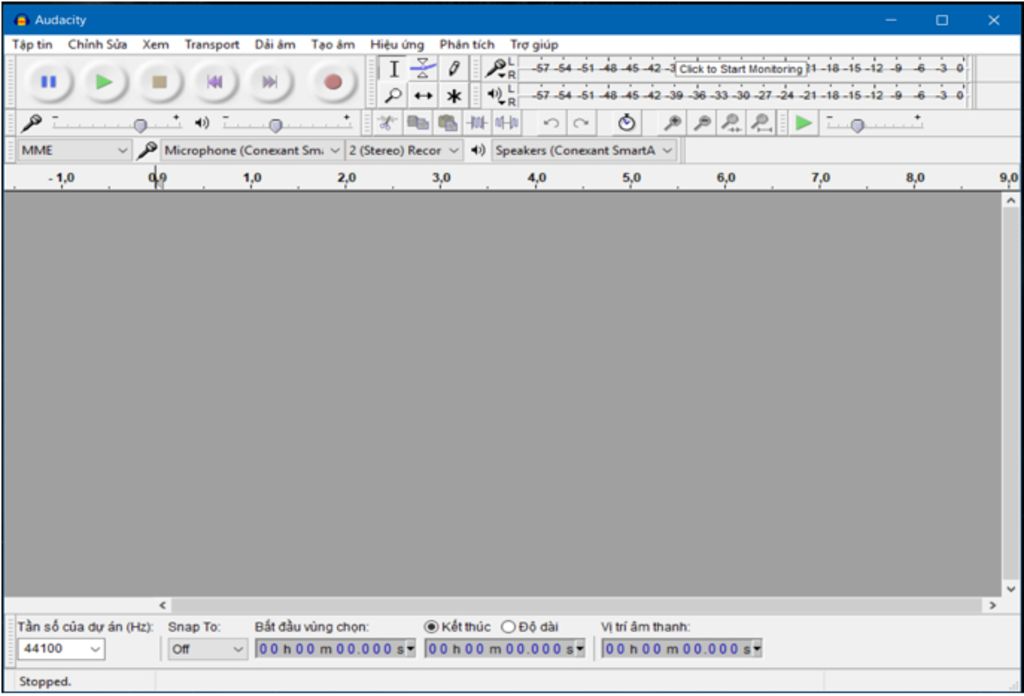1024x696 pixels.
Task: Open the Speakers playback device dropdown
Action: tap(584, 151)
